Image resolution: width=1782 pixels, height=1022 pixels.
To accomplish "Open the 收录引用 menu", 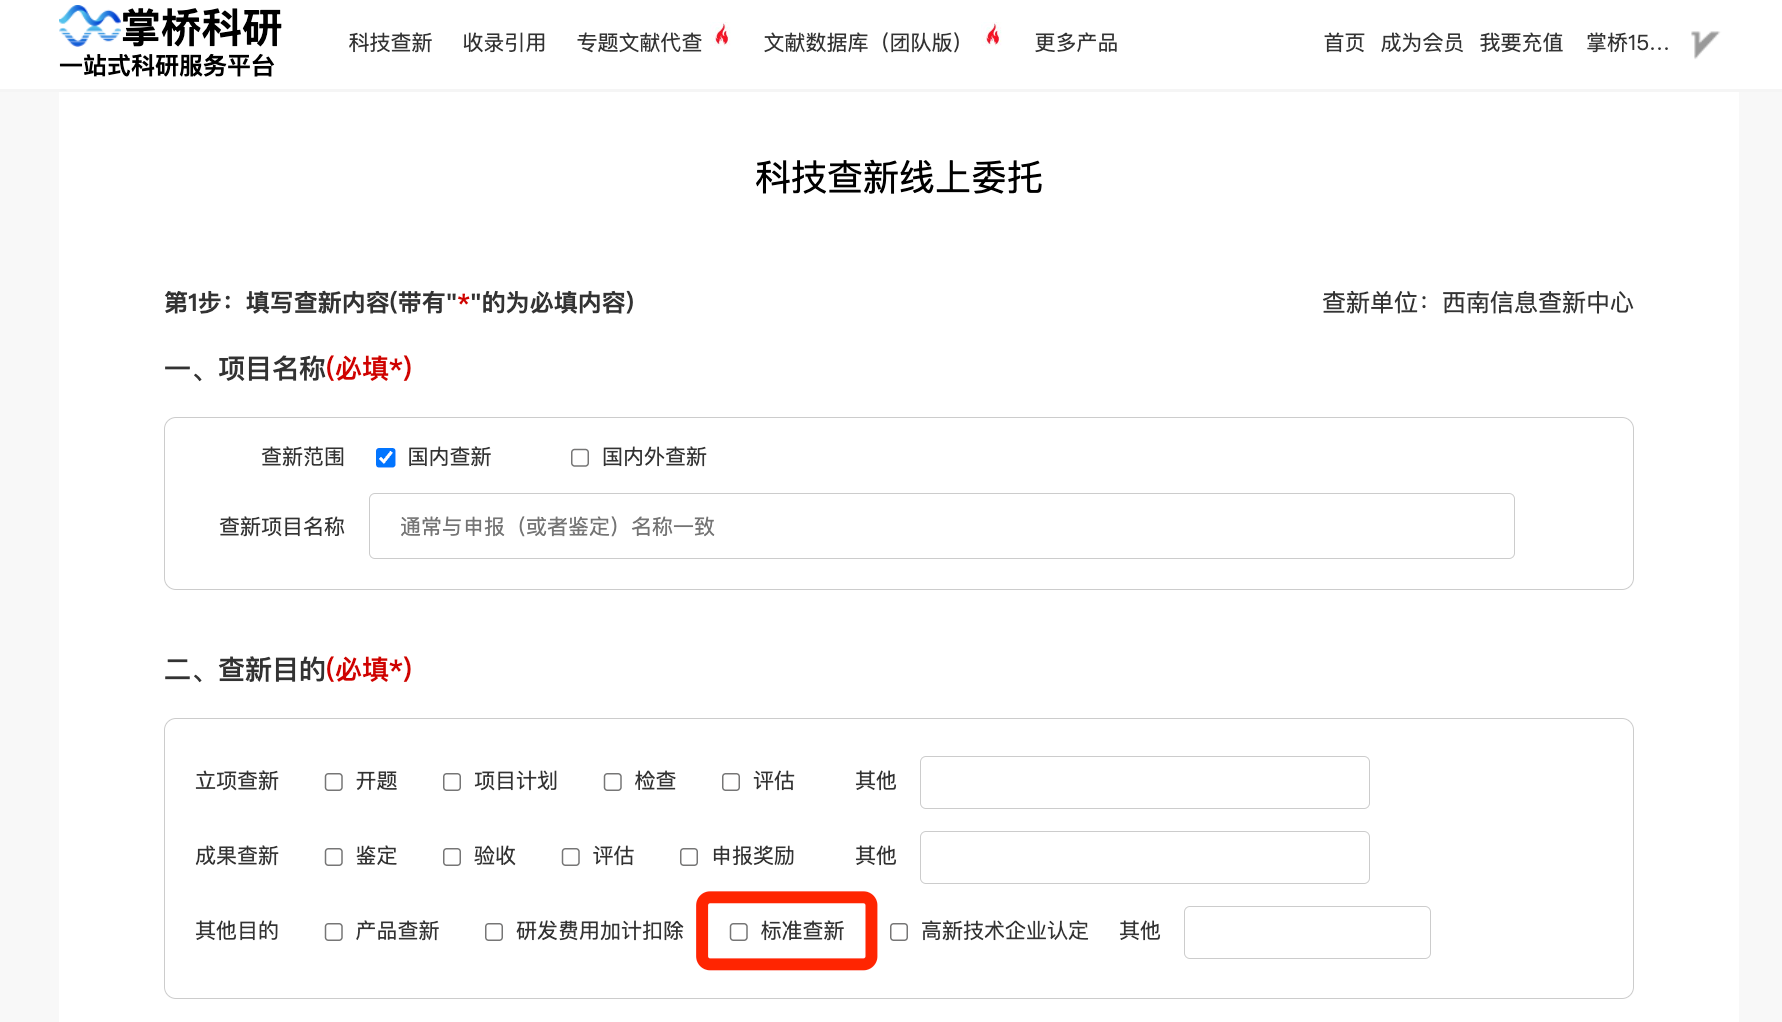I will [x=504, y=43].
